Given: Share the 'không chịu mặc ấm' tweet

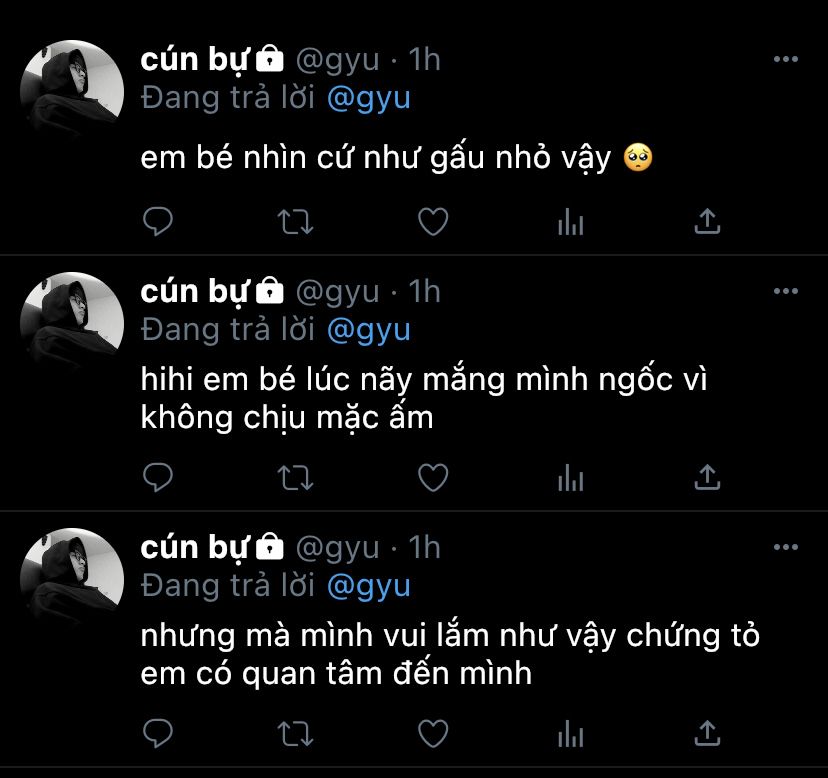Looking at the screenshot, I should coord(707,477).
